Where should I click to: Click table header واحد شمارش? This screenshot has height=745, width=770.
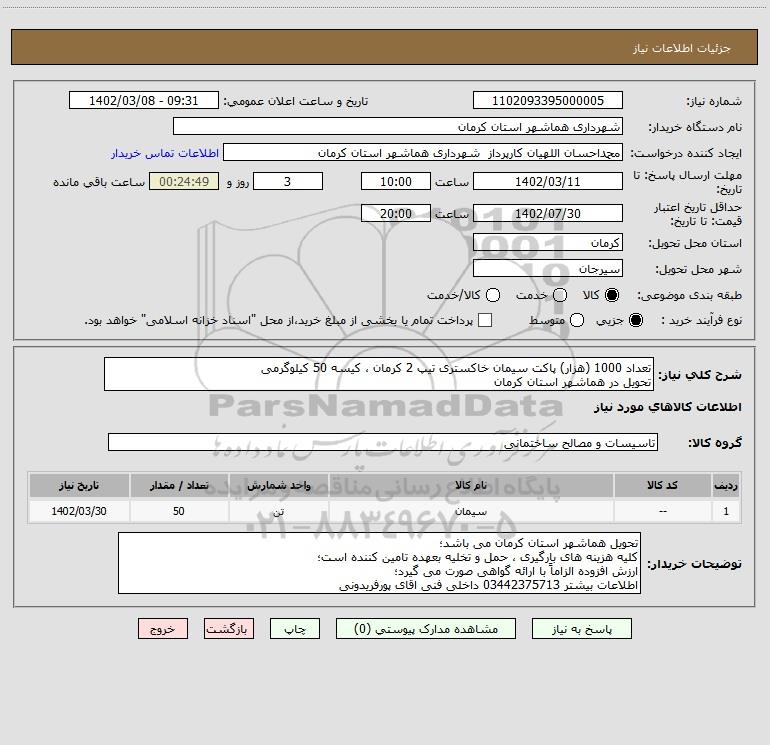pyautogui.click(x=278, y=486)
